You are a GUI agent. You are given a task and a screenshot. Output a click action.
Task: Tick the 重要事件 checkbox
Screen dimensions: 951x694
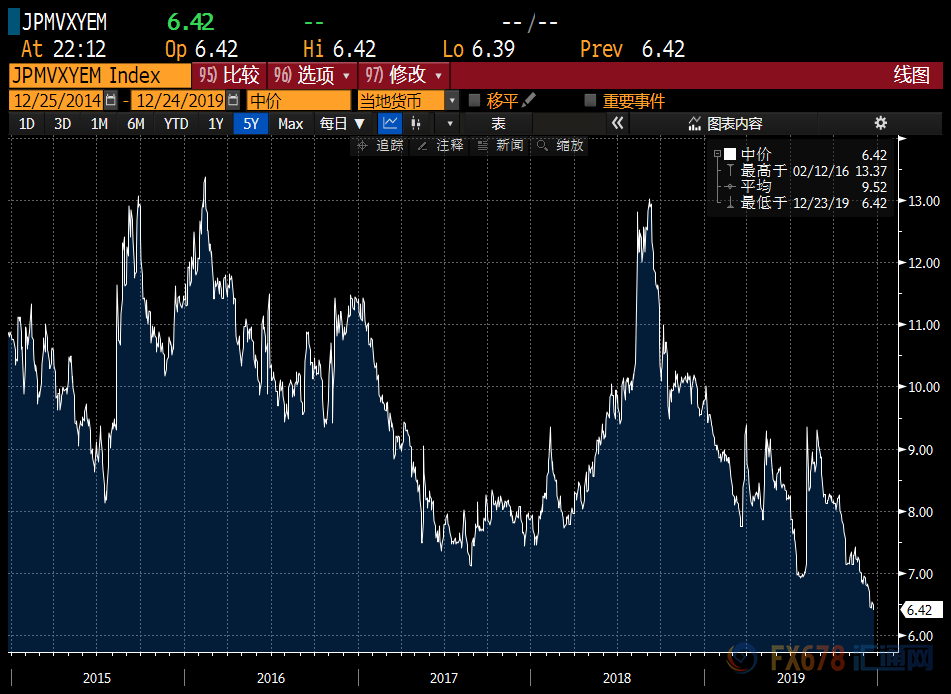coord(590,101)
